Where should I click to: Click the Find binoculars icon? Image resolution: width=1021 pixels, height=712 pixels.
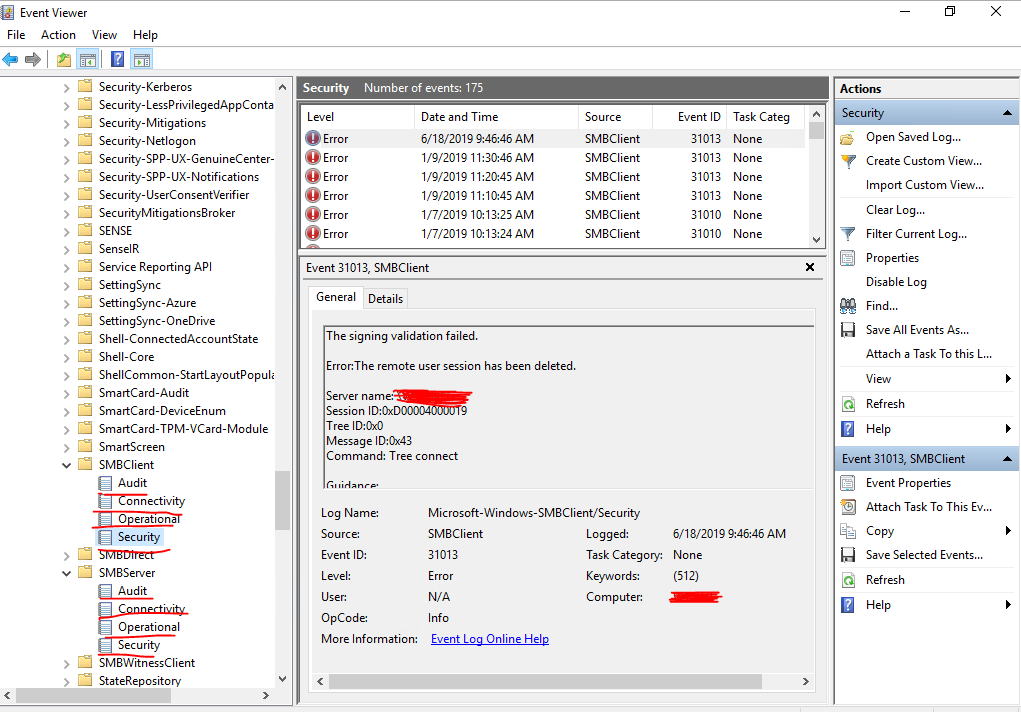[848, 306]
